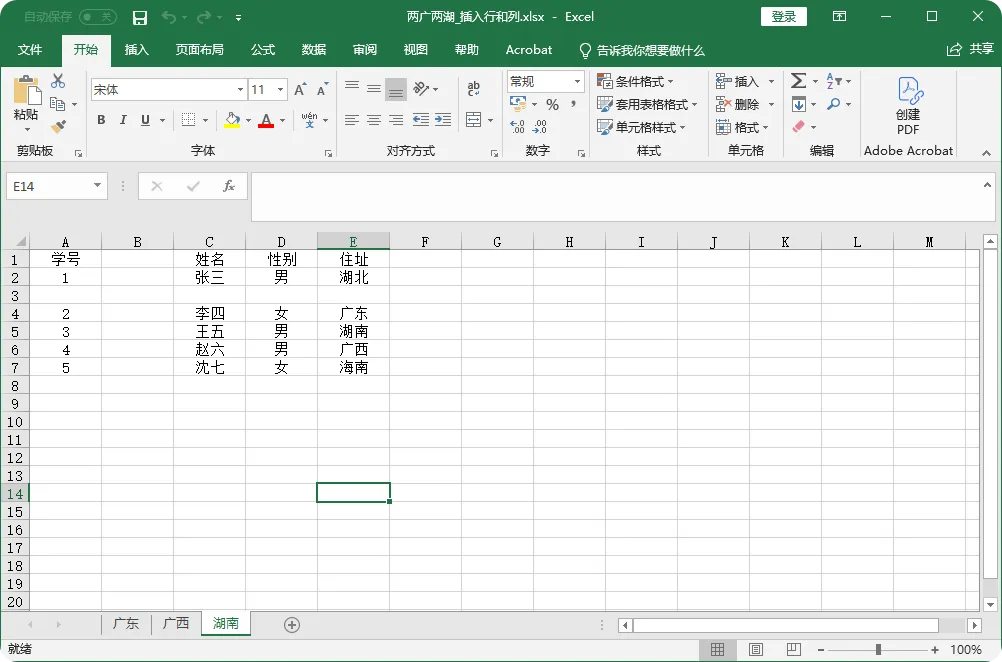Screen dimensions: 1002x662
Task: Click Sort and Filter icon
Action: coord(834,81)
